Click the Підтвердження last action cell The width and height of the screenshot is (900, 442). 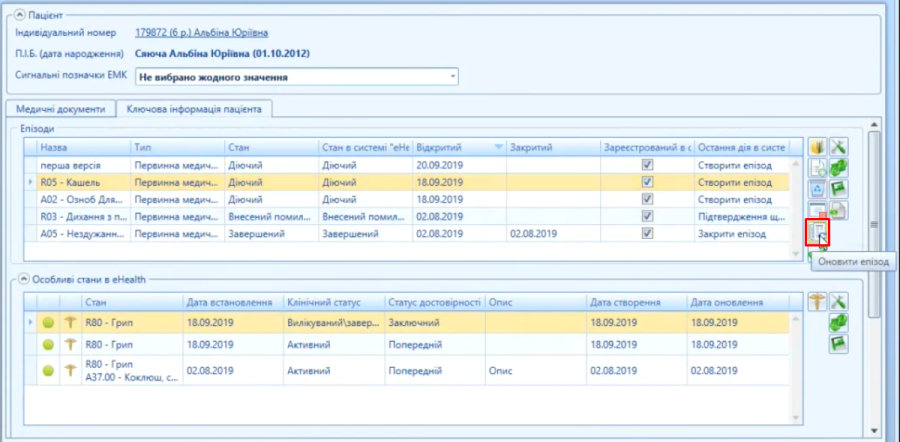742,217
